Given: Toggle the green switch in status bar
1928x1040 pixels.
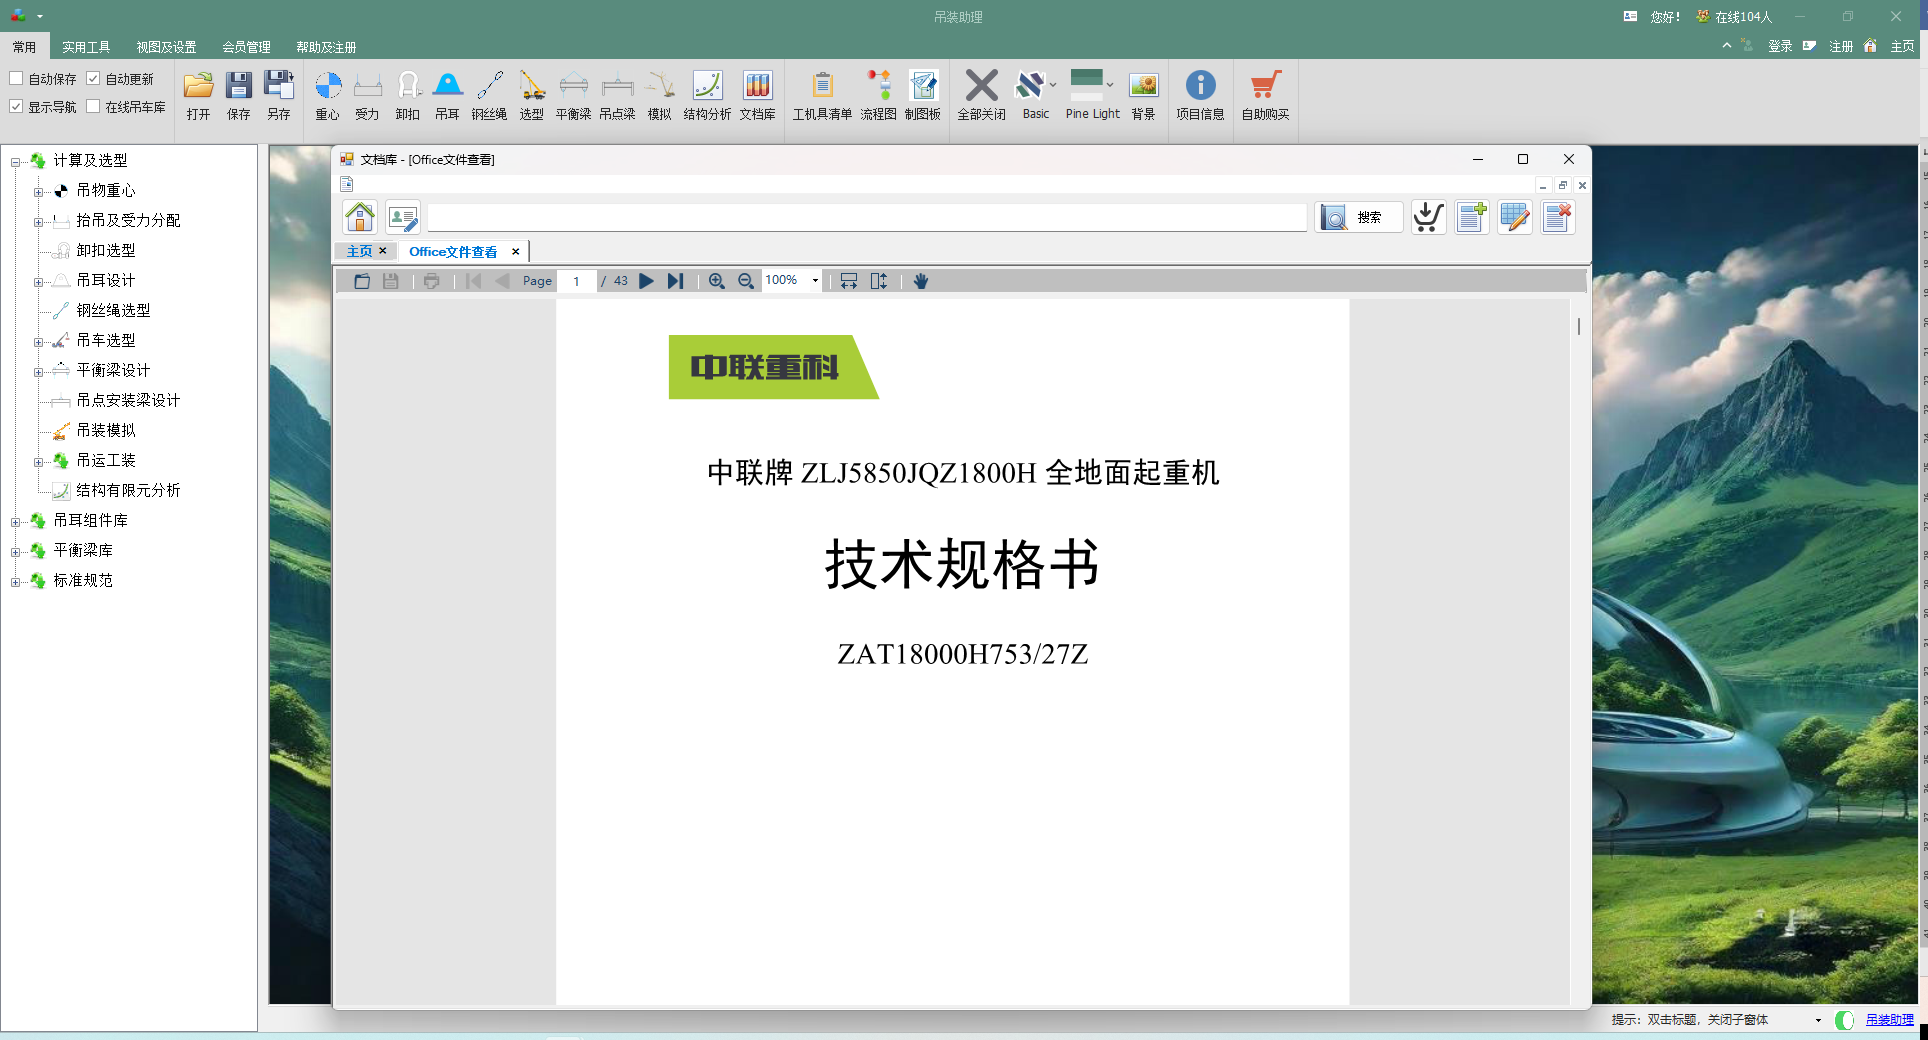Looking at the screenshot, I should (1844, 1020).
